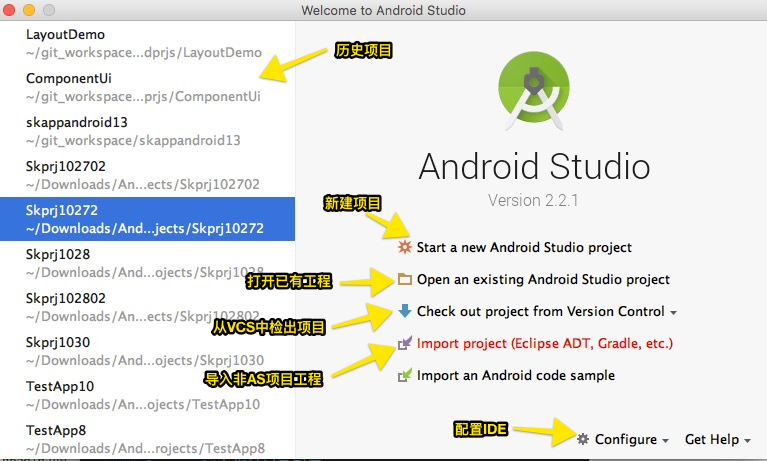Image resolution: width=767 pixels, height=461 pixels.
Task: Choose the Skprj102702 project entry
Action: (x=147, y=175)
